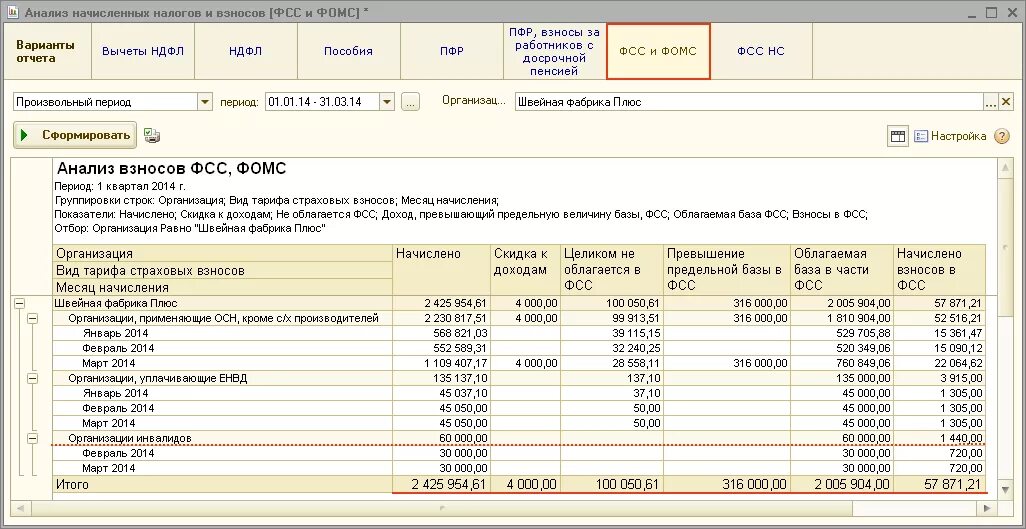
Task: Click the report title Анализ взносов ФСС, ФОМС
Action: click(x=171, y=169)
